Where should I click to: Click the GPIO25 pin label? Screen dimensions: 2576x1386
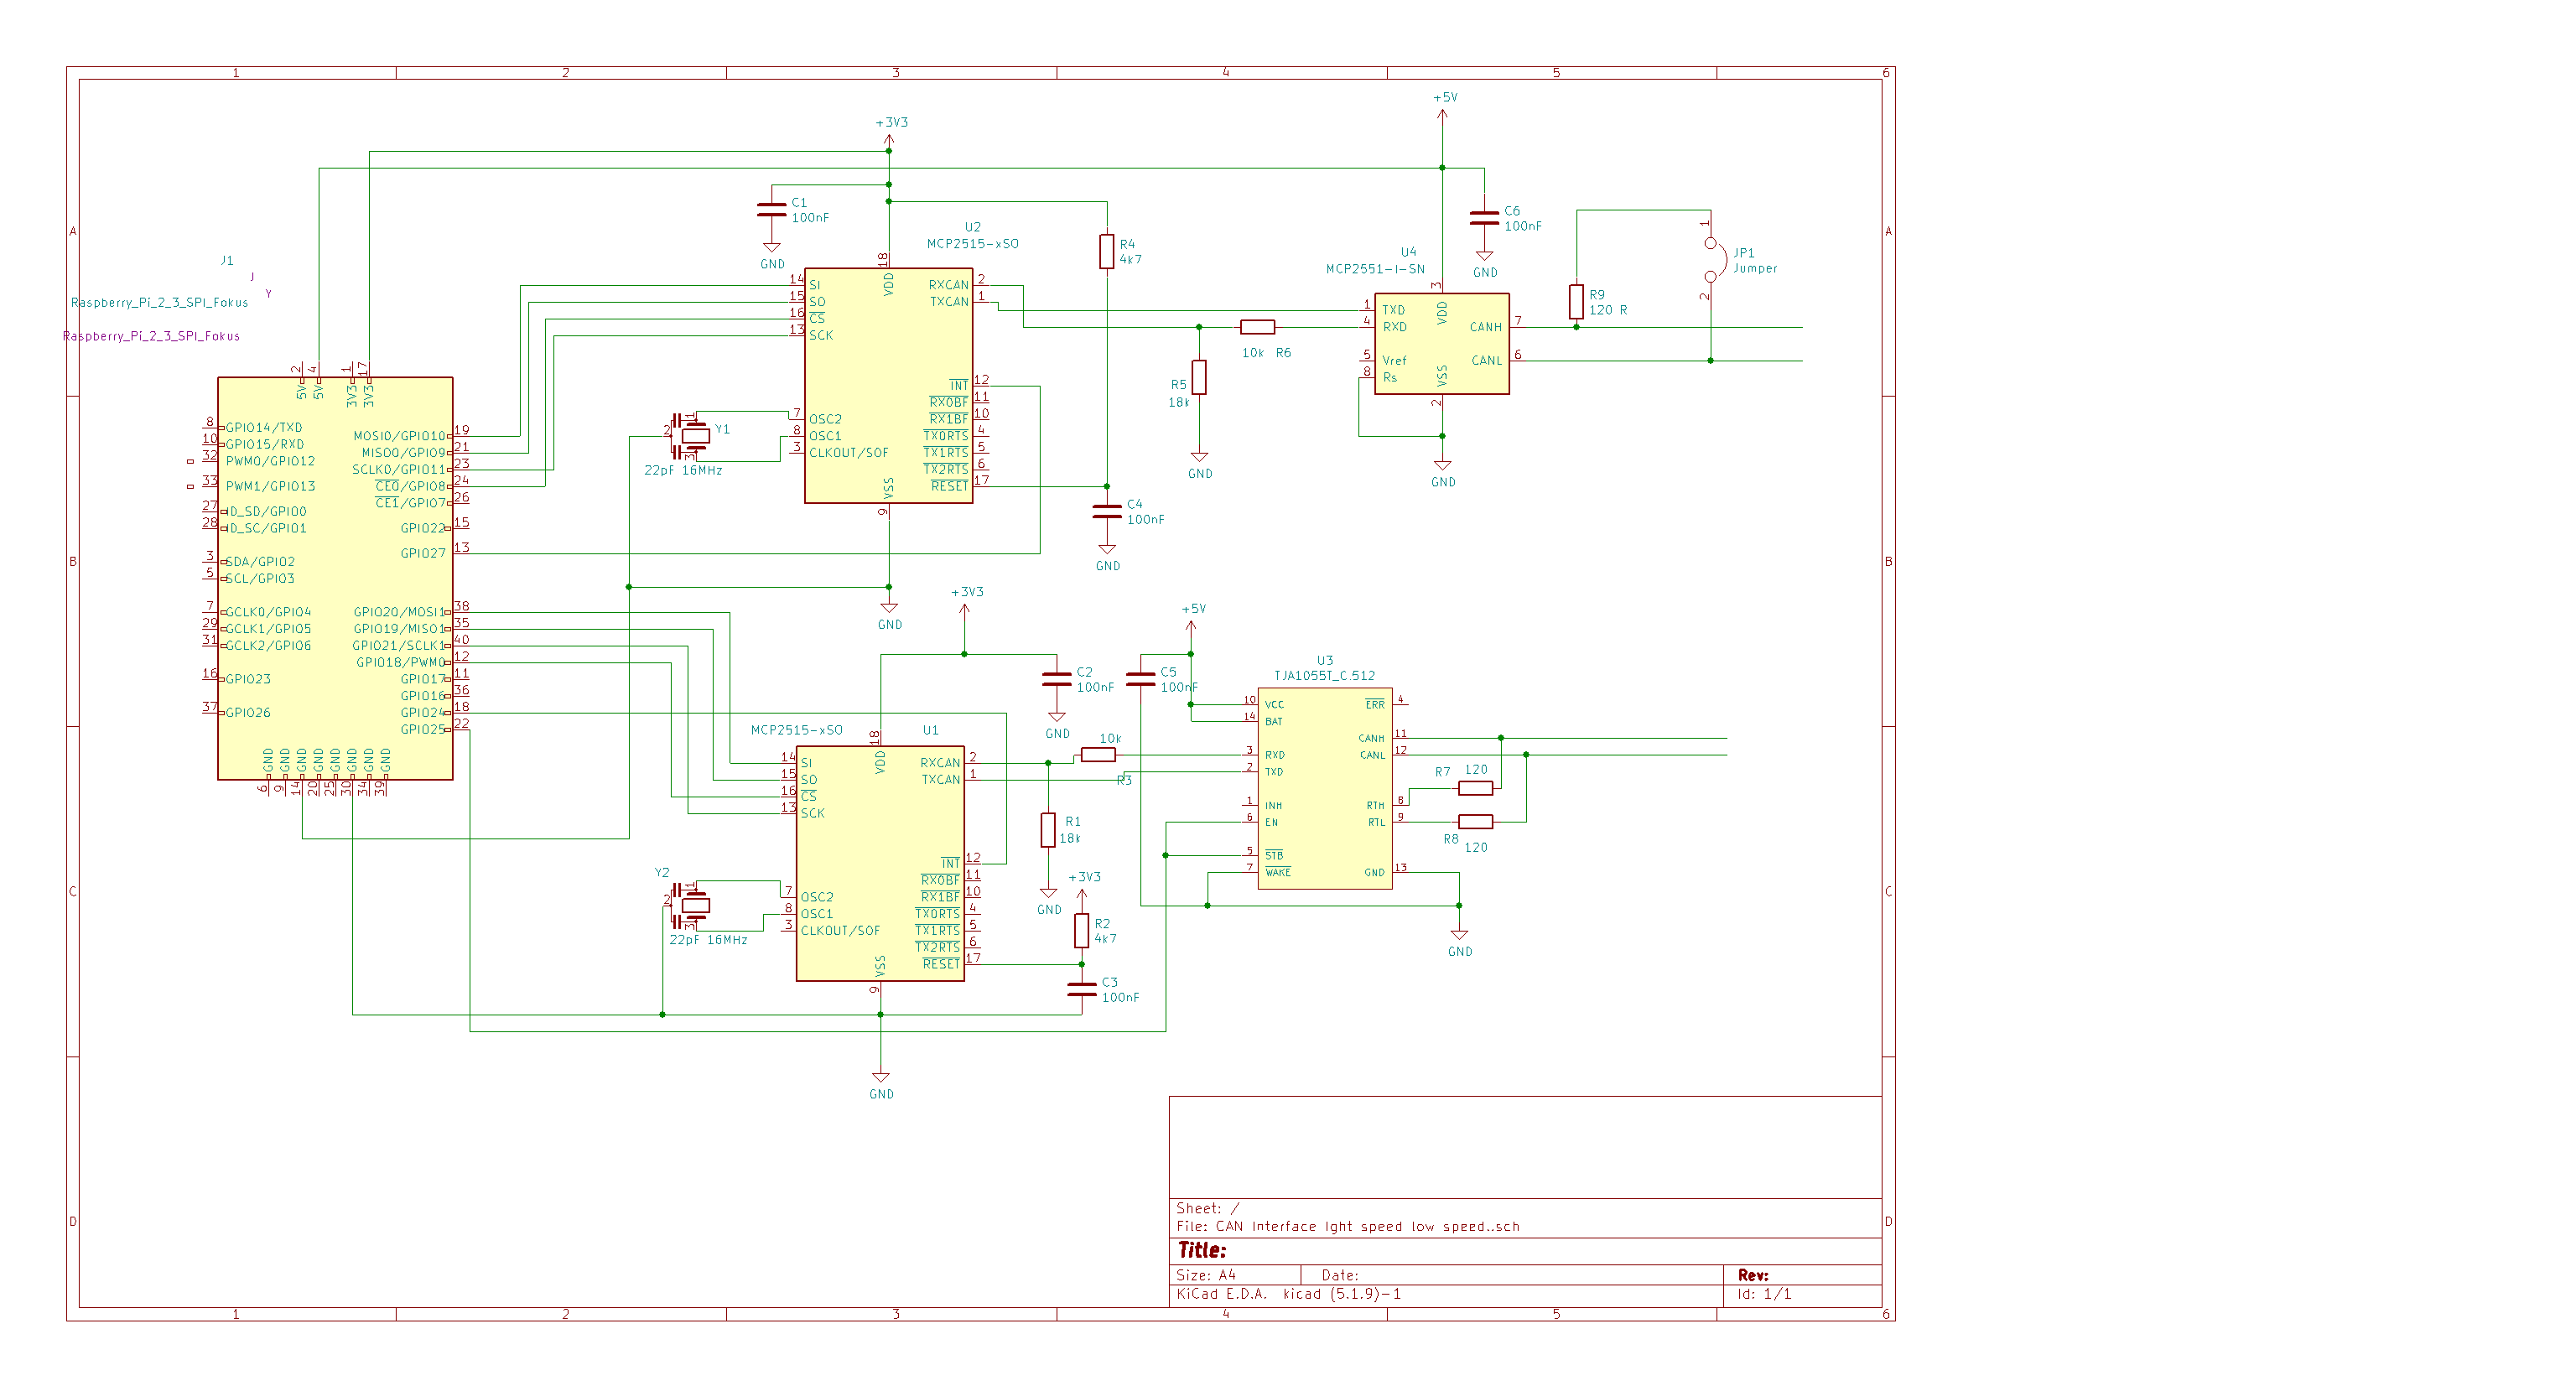[423, 729]
